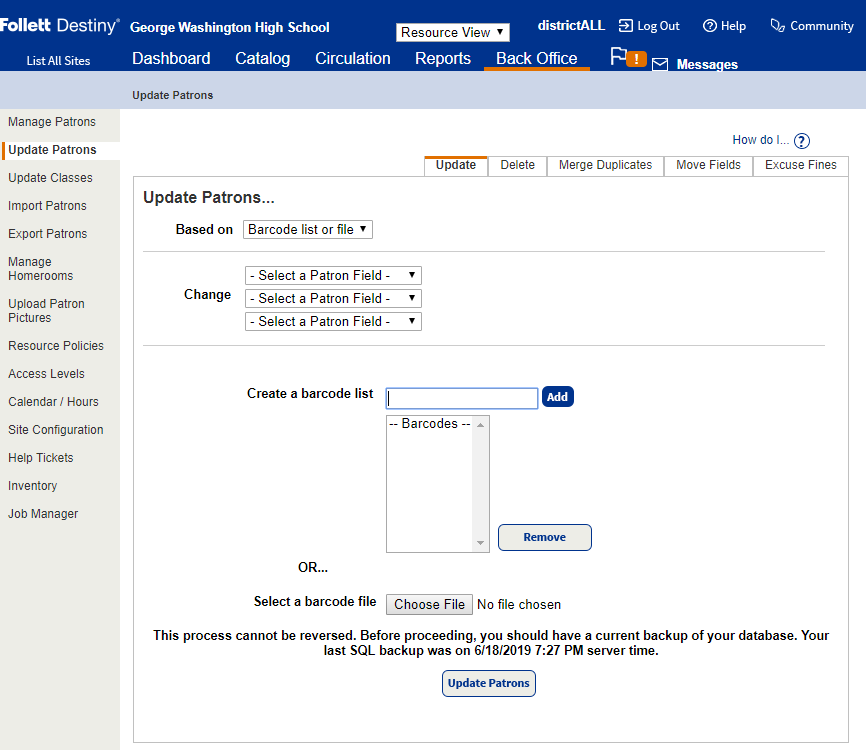The width and height of the screenshot is (866, 750).
Task: Open Help using the question mark icon
Action: 710,25
